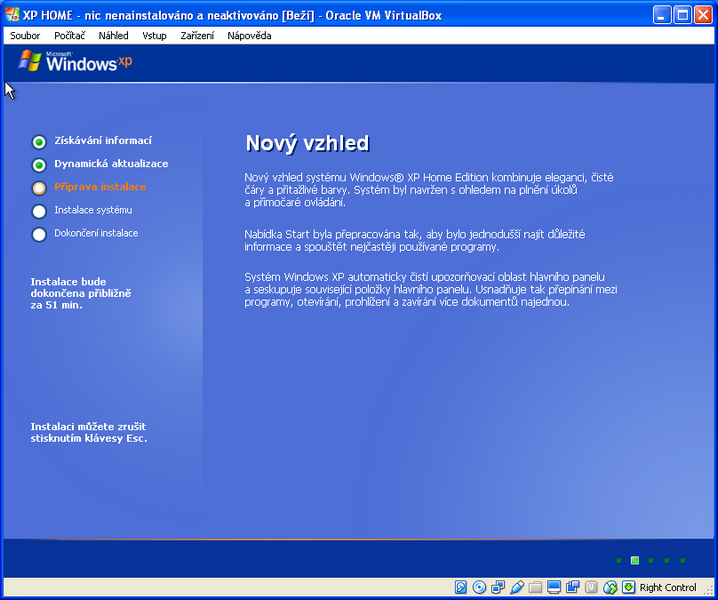Close the VirtualBox window

[703, 15]
